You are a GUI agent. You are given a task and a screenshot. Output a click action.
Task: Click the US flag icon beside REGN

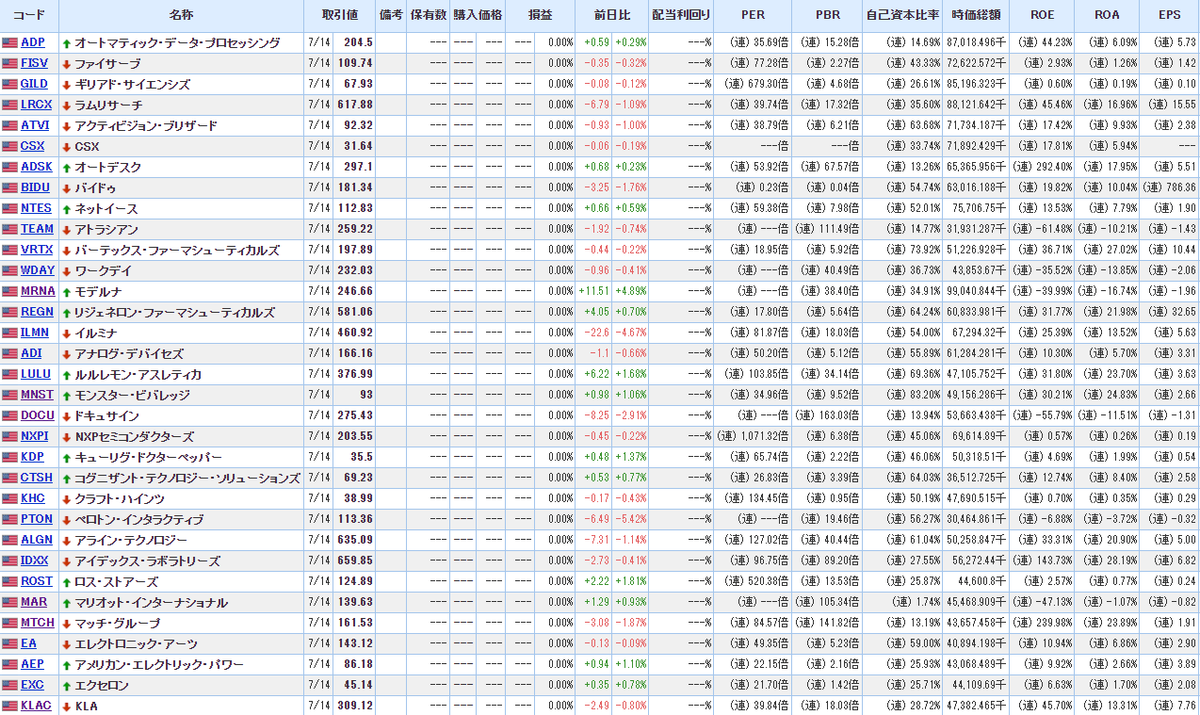[x=10, y=312]
